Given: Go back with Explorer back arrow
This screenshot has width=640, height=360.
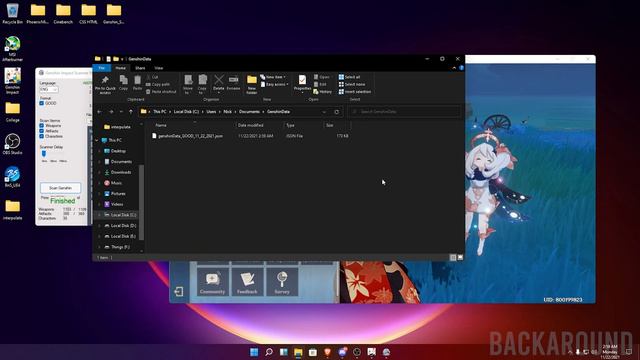Looking at the screenshot, I should click(x=100, y=111).
